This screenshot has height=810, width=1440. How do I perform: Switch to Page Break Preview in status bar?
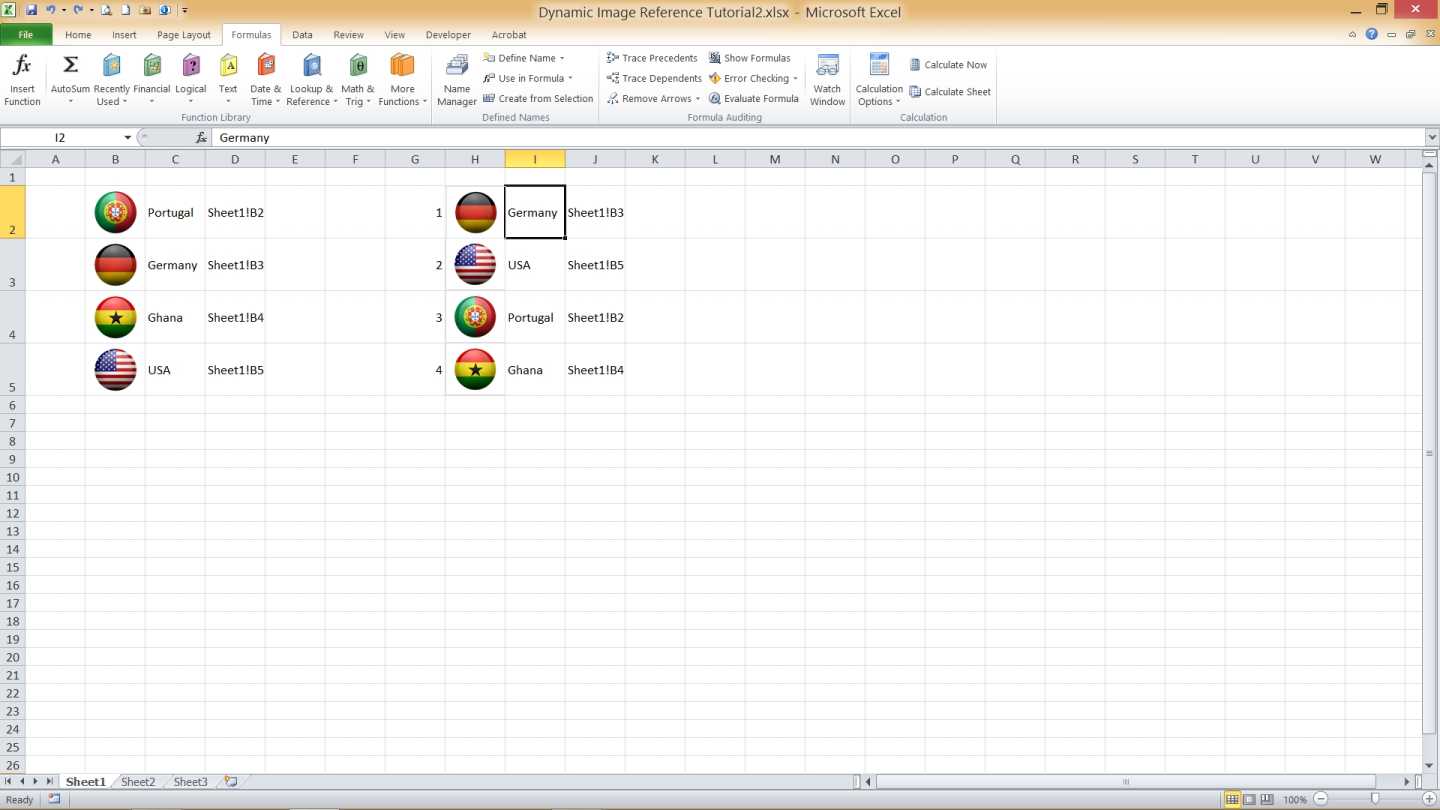(1267, 799)
